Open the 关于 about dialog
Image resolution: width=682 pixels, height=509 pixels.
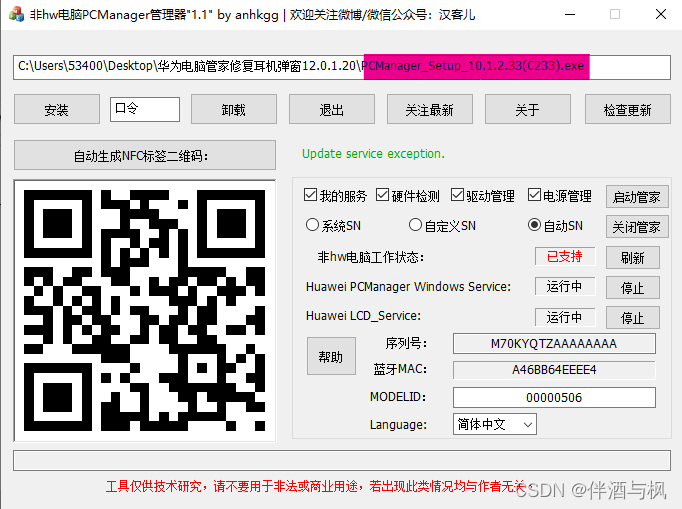coord(528,110)
